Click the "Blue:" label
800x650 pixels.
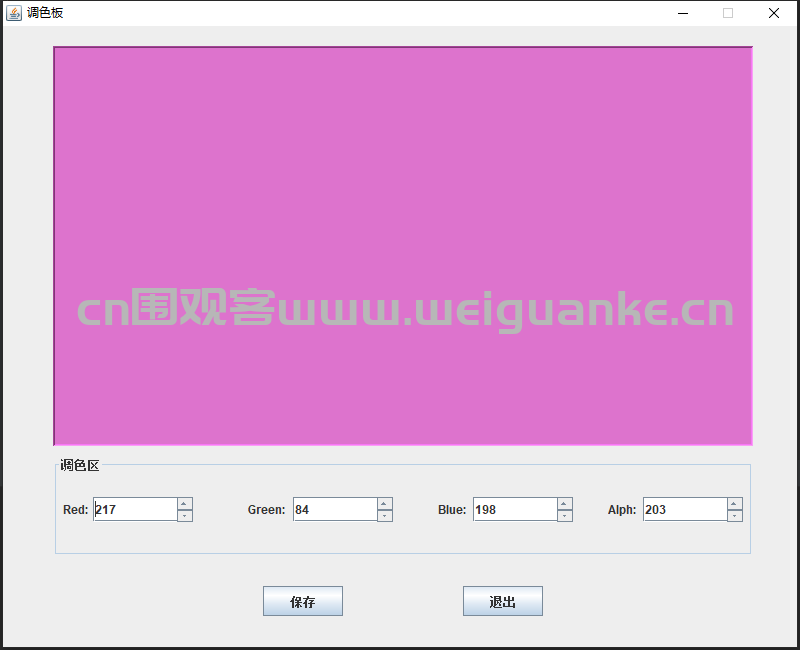(x=452, y=510)
